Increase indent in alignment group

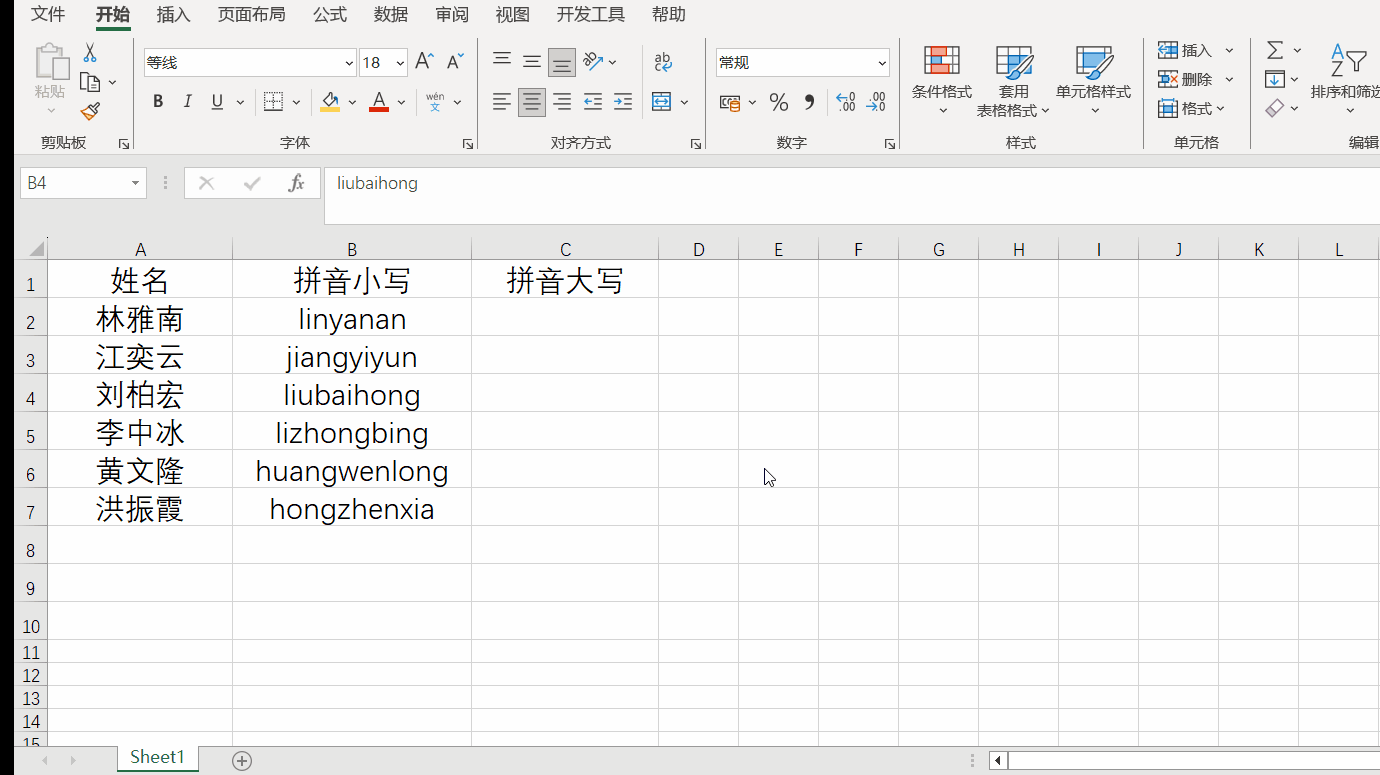(x=623, y=101)
